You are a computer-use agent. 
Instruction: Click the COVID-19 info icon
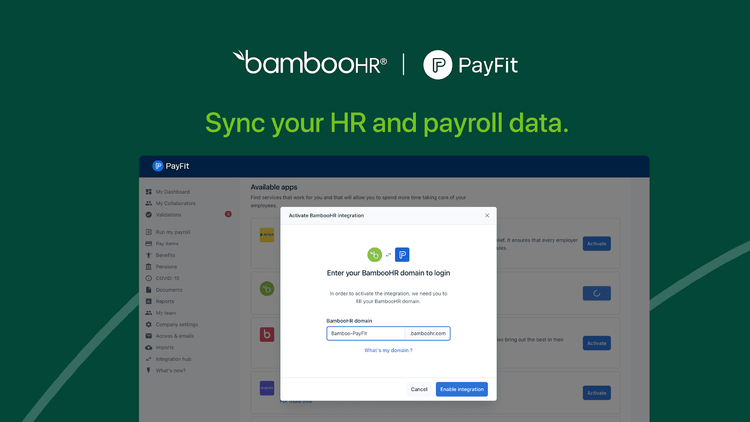point(149,278)
